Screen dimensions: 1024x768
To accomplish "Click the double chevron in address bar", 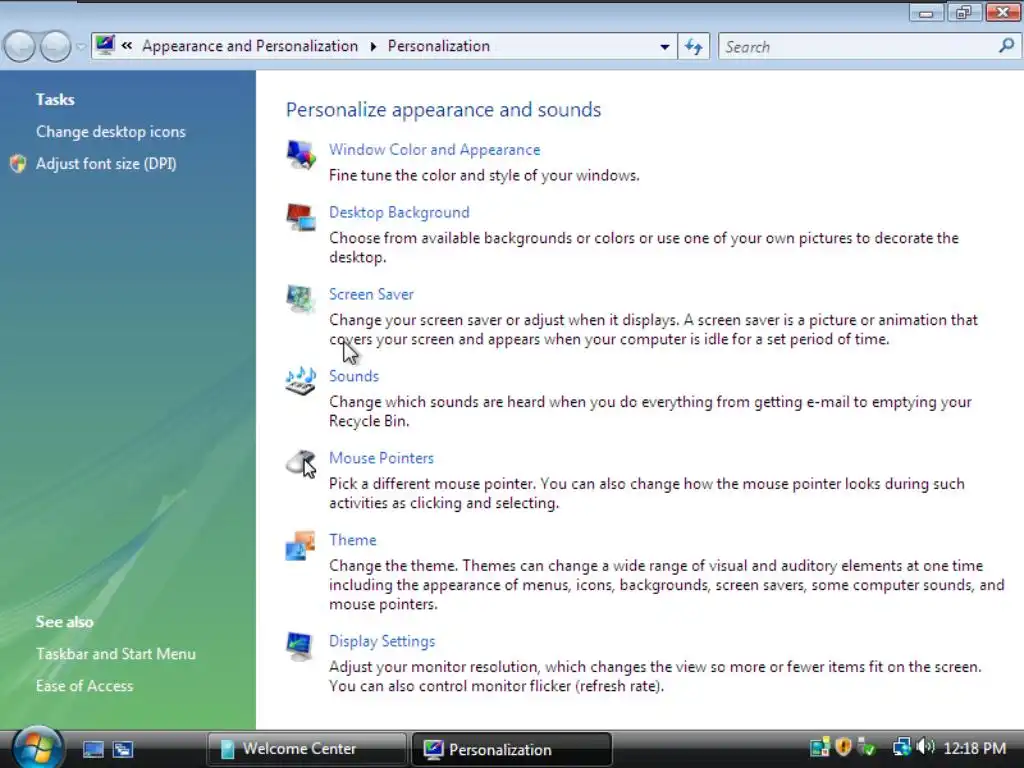I will point(127,46).
